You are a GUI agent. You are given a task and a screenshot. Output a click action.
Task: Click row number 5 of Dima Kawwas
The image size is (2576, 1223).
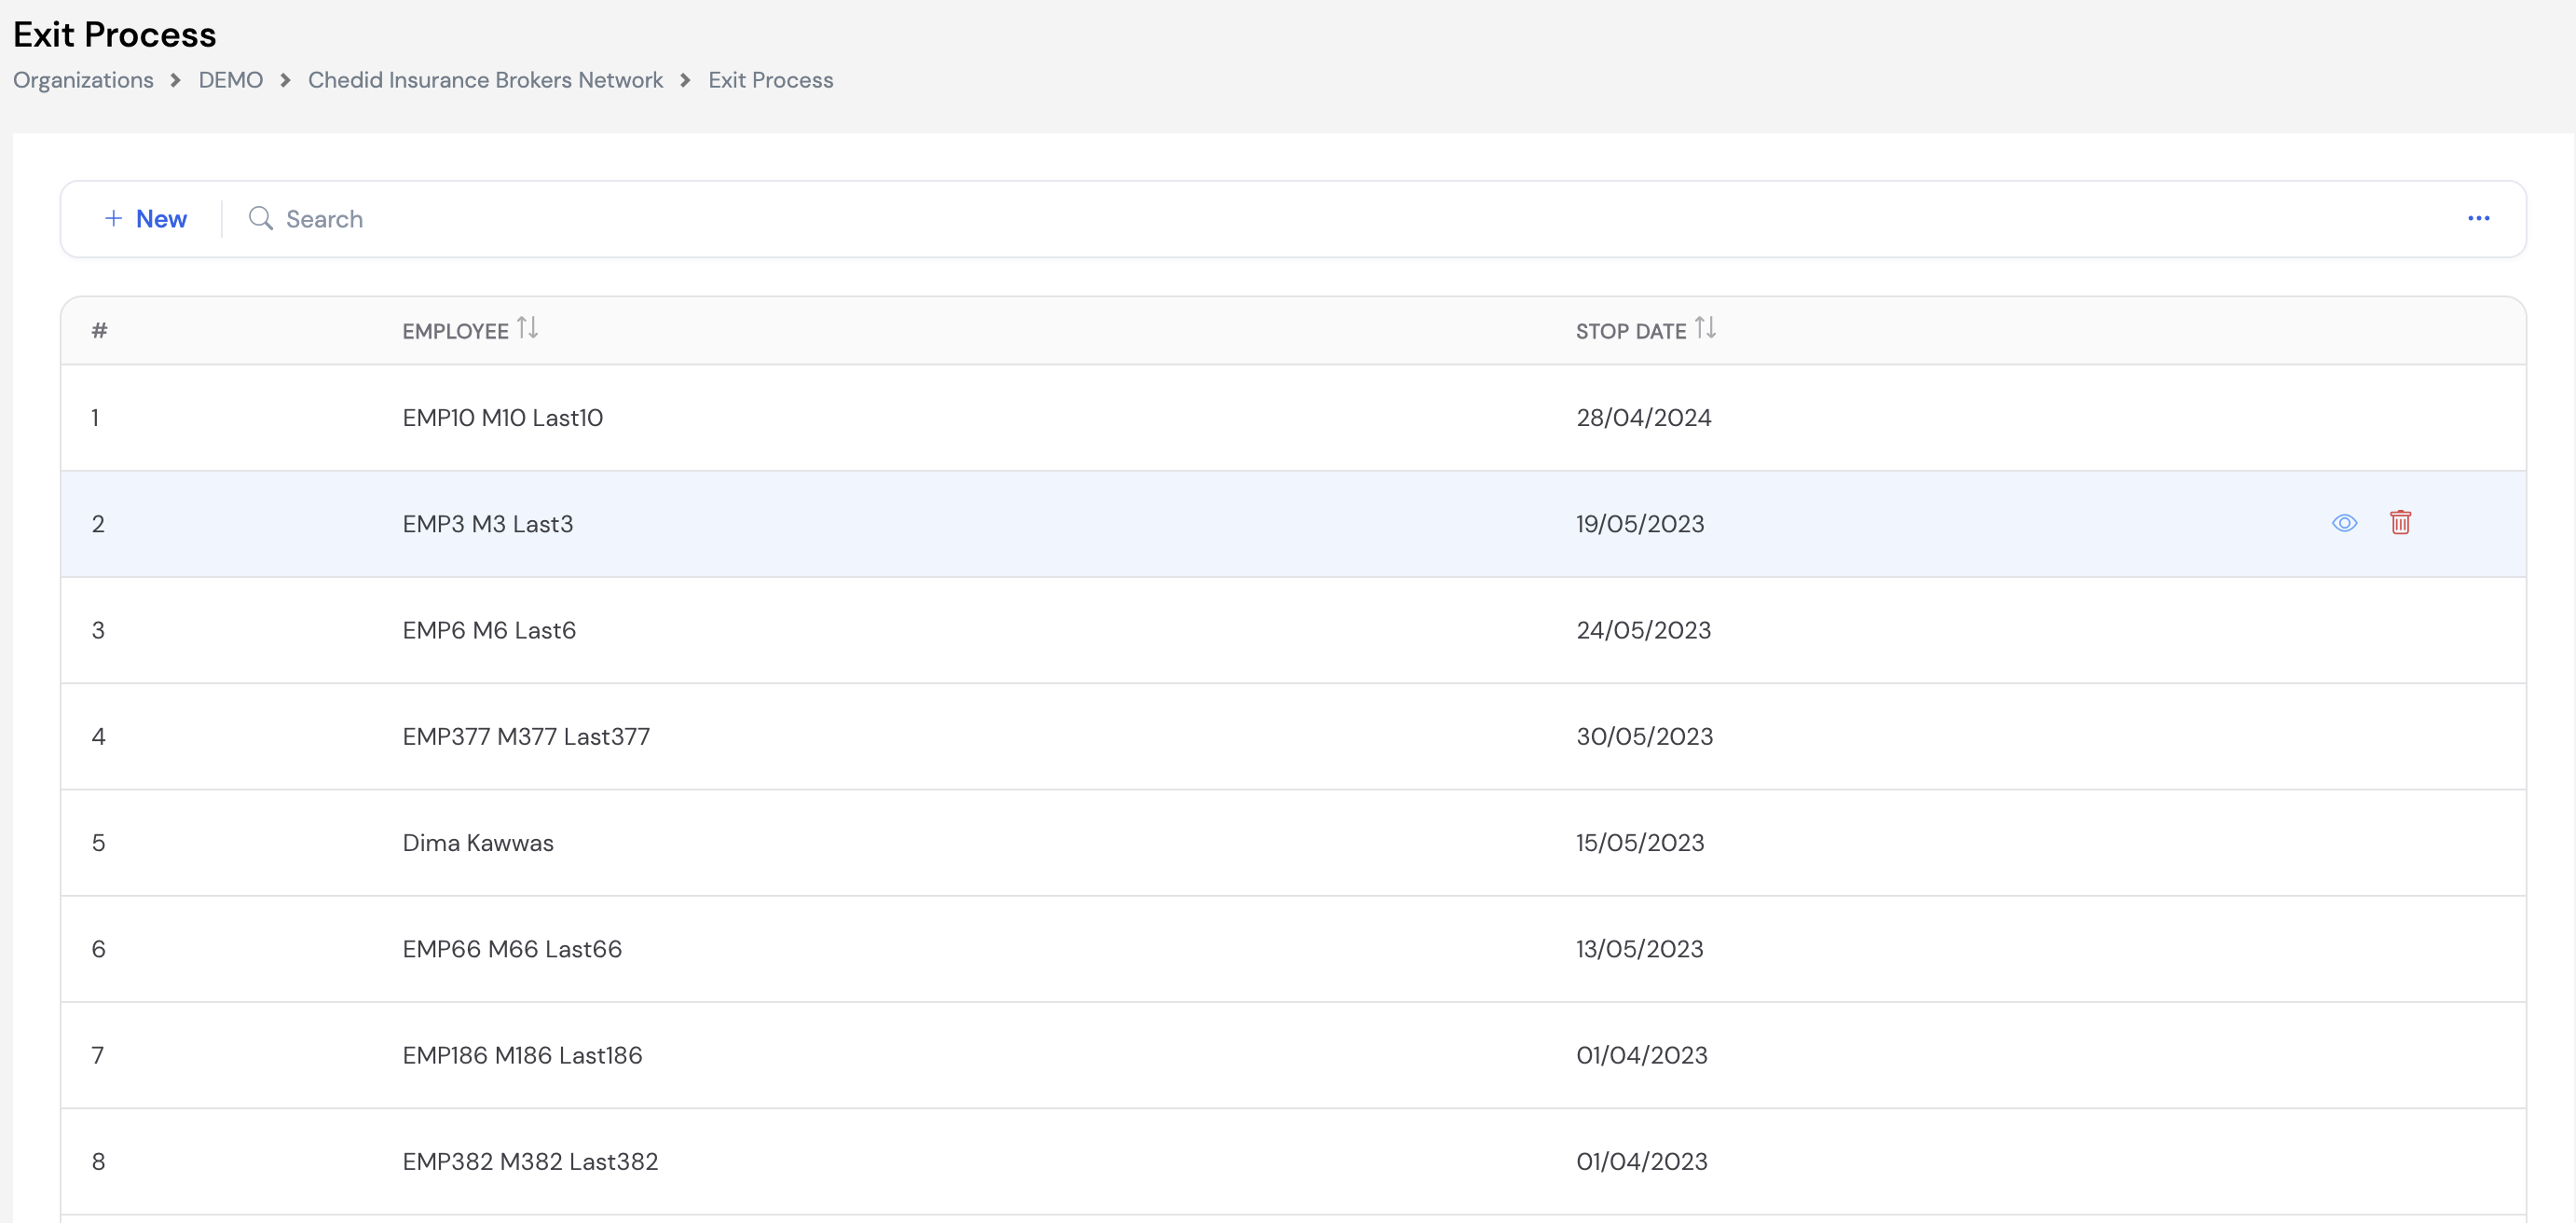click(98, 842)
